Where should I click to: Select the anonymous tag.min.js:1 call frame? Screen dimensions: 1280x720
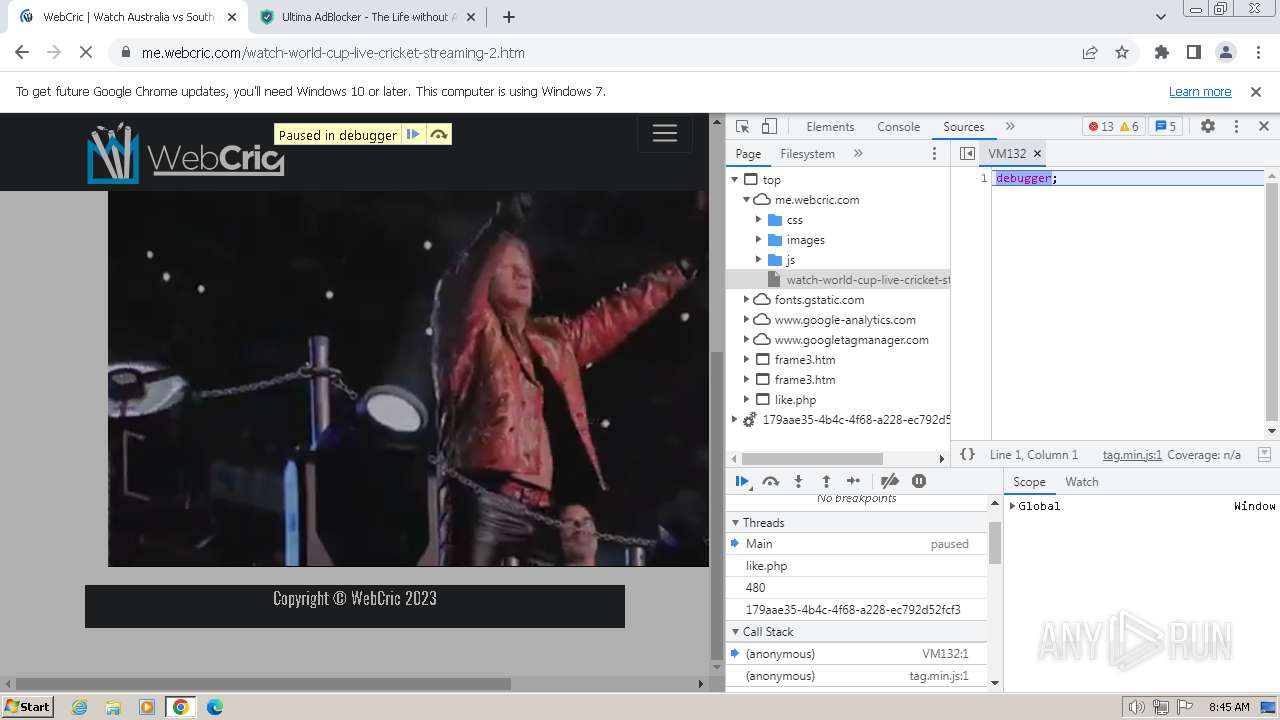(x=856, y=676)
